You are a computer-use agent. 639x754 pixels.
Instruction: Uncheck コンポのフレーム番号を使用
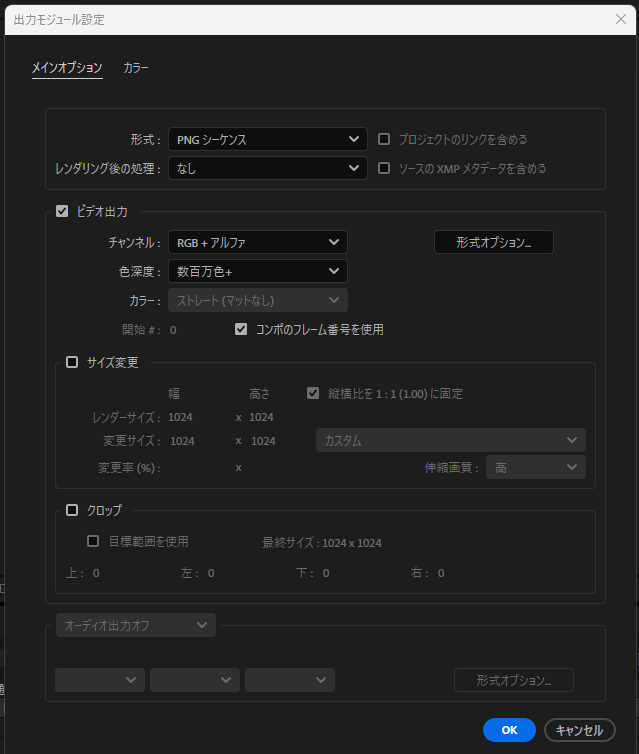241,329
